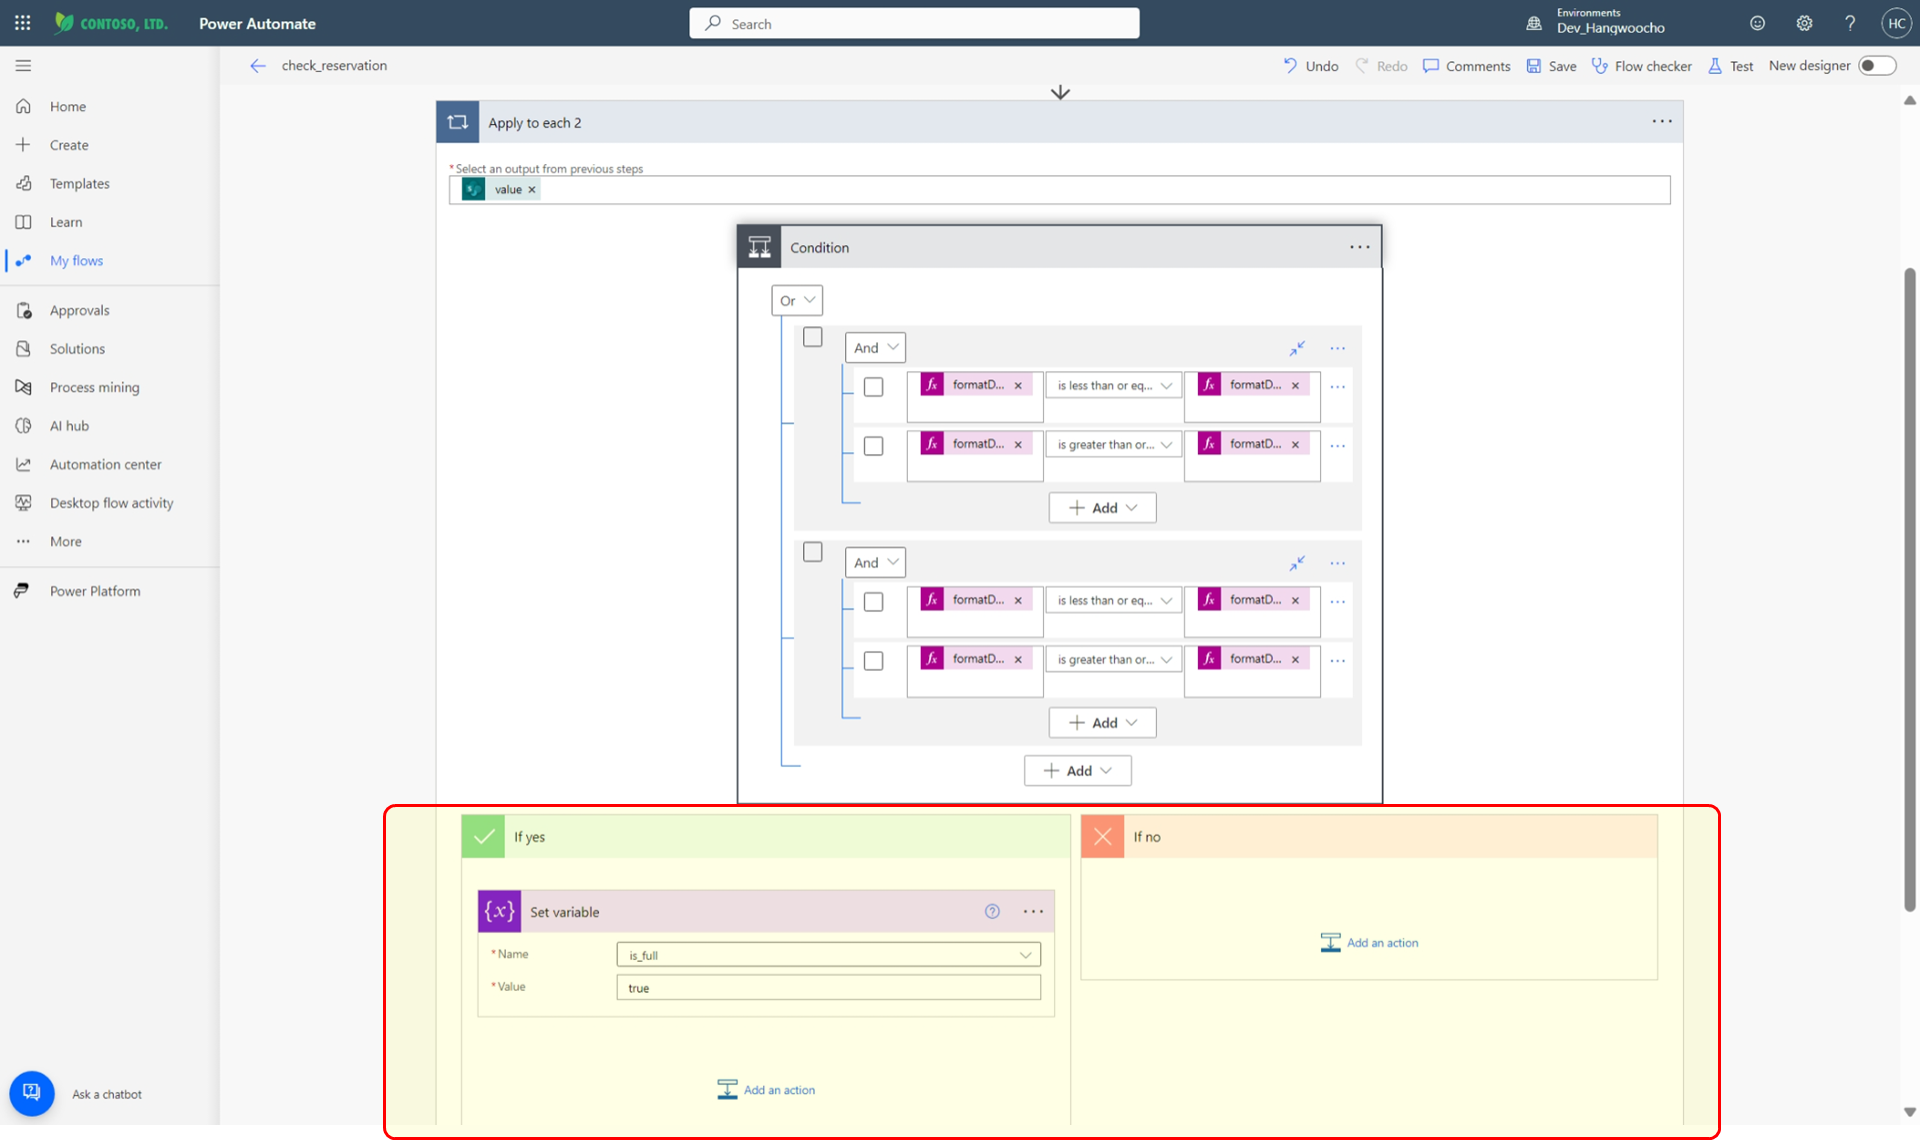Viewport: 1920px width, 1140px height.
Task: Open second group's is less than or equal dropdown
Action: pos(1113,601)
